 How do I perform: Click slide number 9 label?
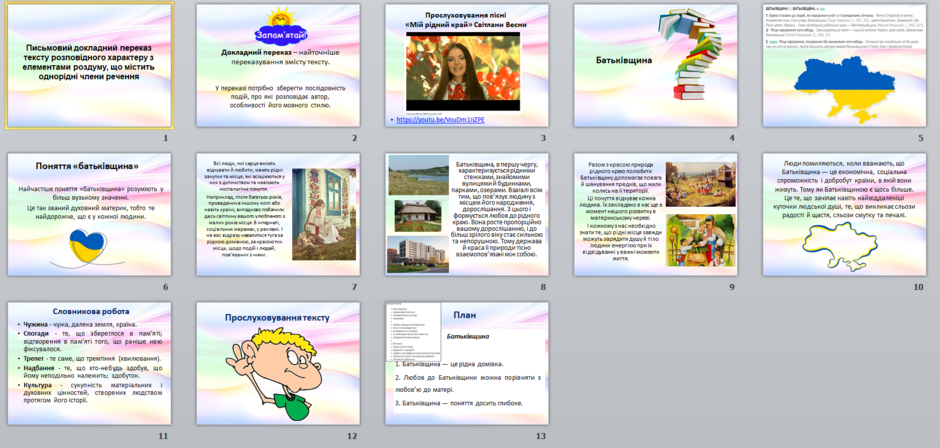click(x=732, y=287)
